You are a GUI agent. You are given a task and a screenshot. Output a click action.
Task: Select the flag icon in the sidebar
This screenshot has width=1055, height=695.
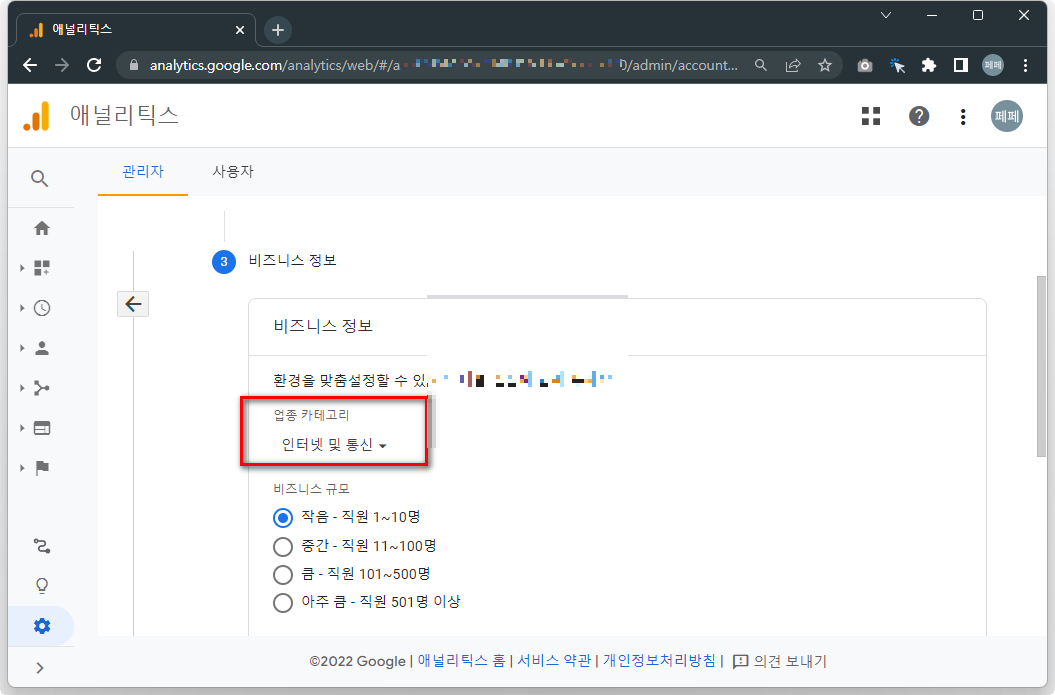point(41,467)
